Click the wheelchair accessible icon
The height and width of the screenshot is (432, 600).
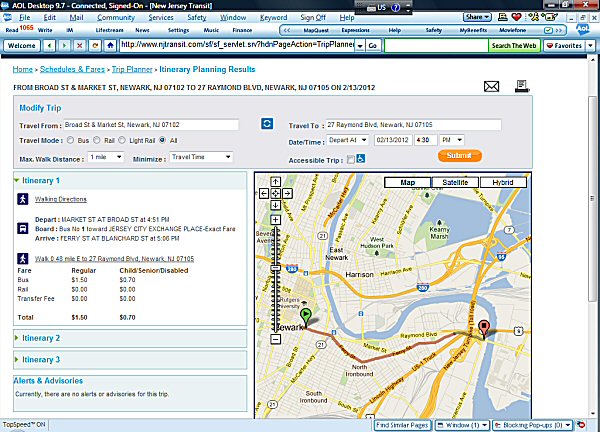click(x=360, y=158)
